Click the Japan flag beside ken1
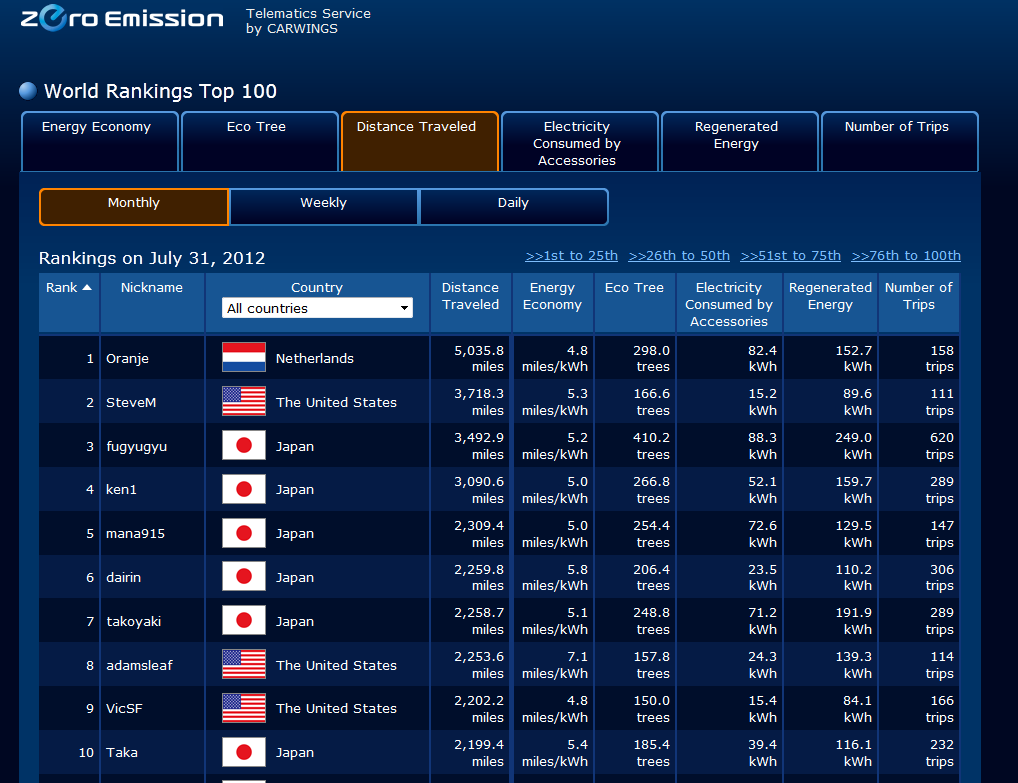This screenshot has height=783, width=1018. tap(243, 490)
